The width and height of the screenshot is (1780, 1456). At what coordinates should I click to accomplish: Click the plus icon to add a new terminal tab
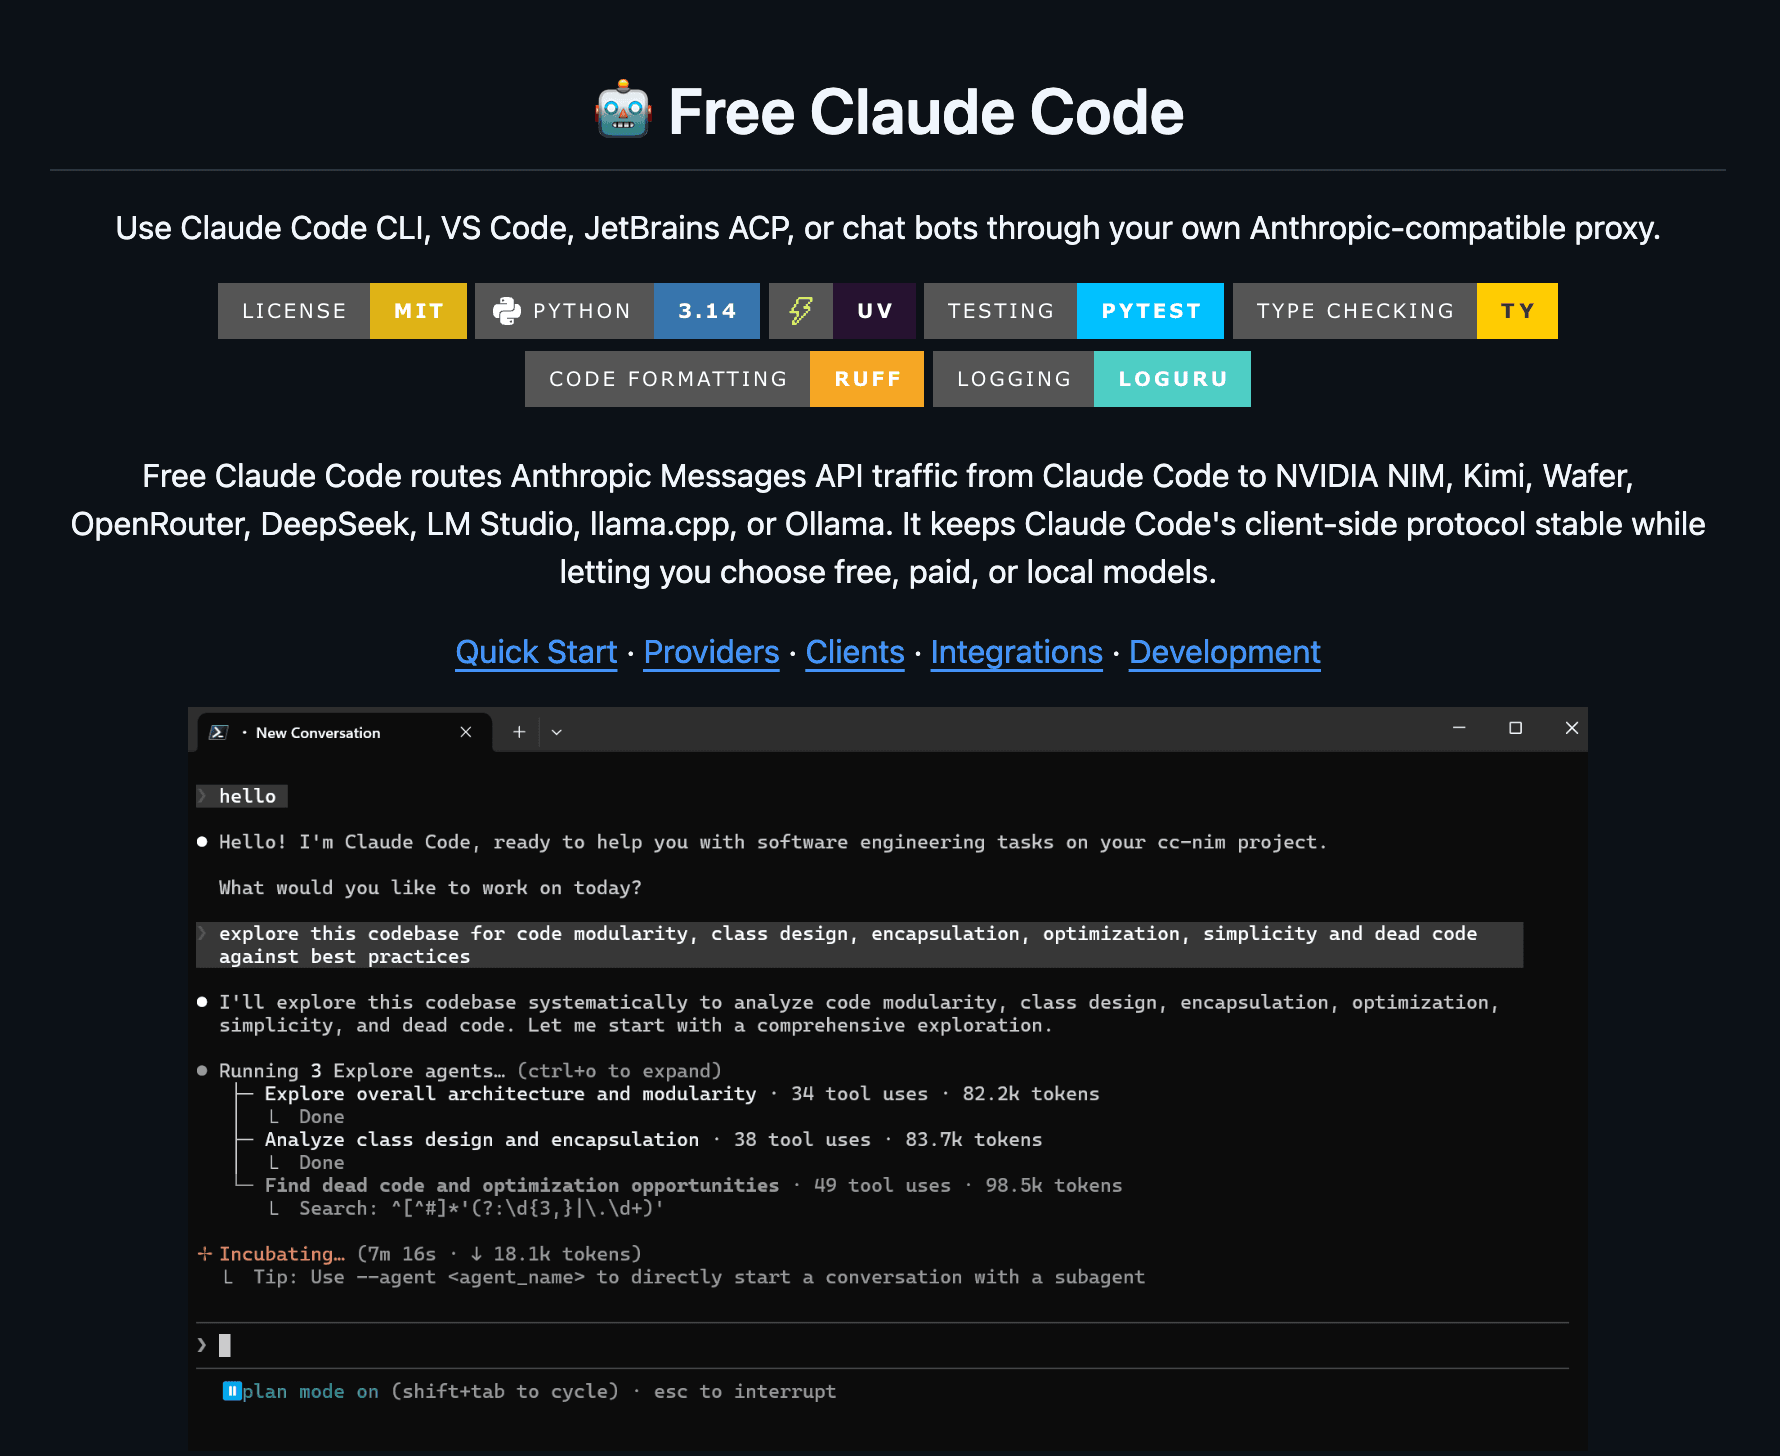coord(519,732)
